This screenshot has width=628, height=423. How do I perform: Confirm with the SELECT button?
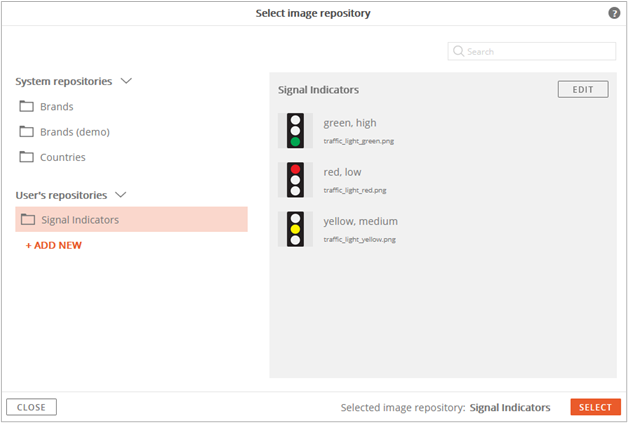595,407
